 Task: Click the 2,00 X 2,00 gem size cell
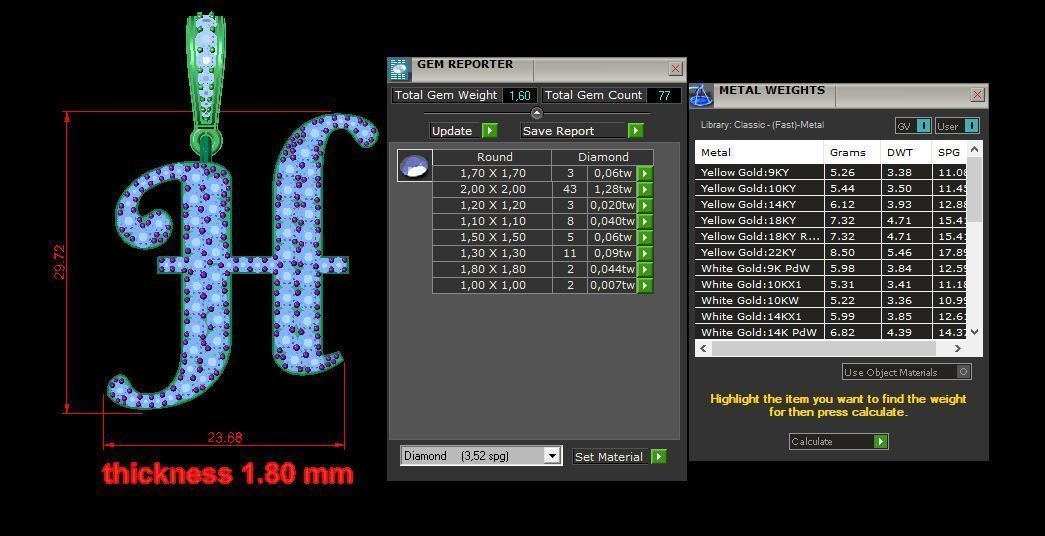(x=493, y=189)
